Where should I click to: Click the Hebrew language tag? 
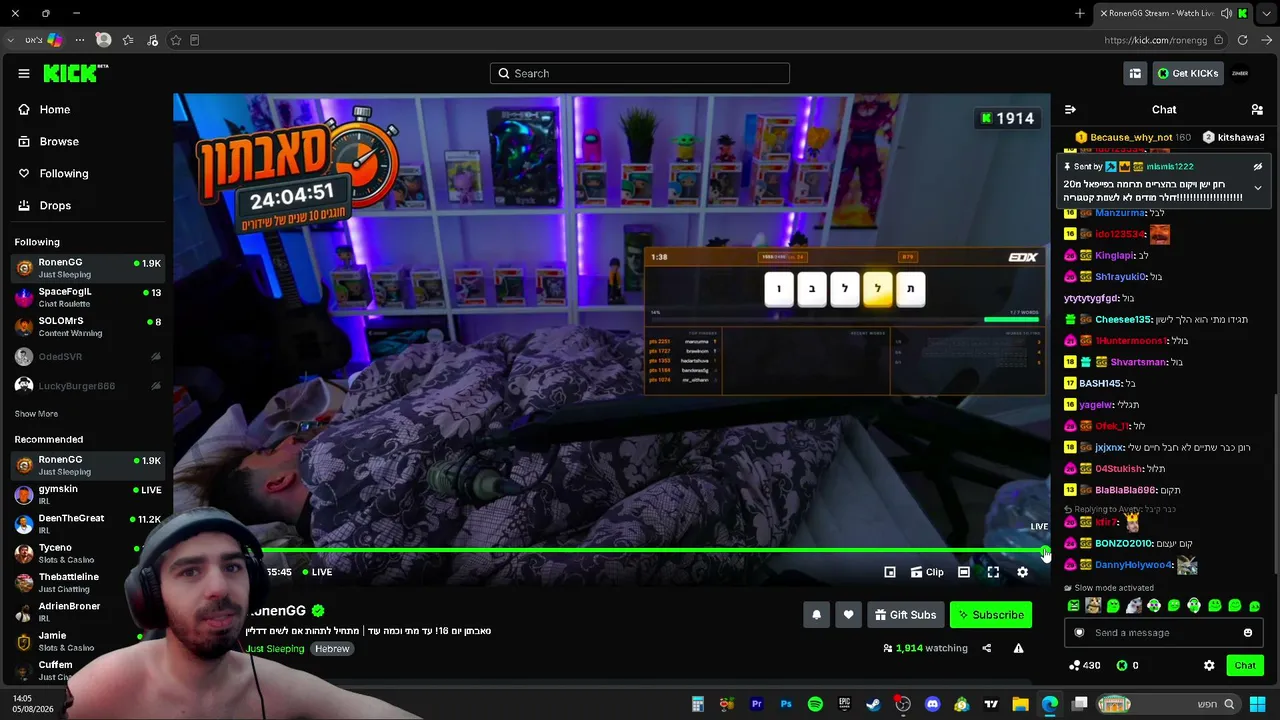tap(332, 649)
